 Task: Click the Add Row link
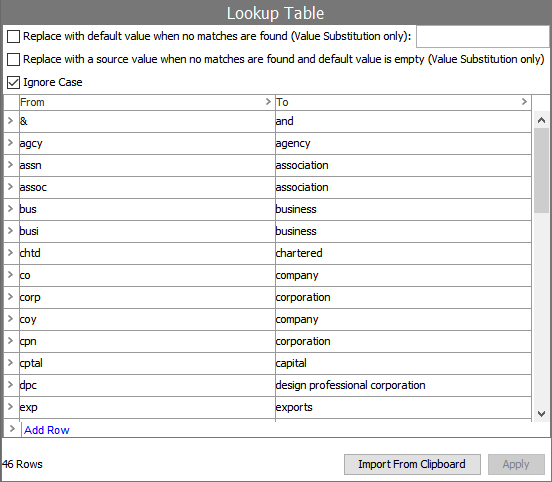click(x=46, y=430)
